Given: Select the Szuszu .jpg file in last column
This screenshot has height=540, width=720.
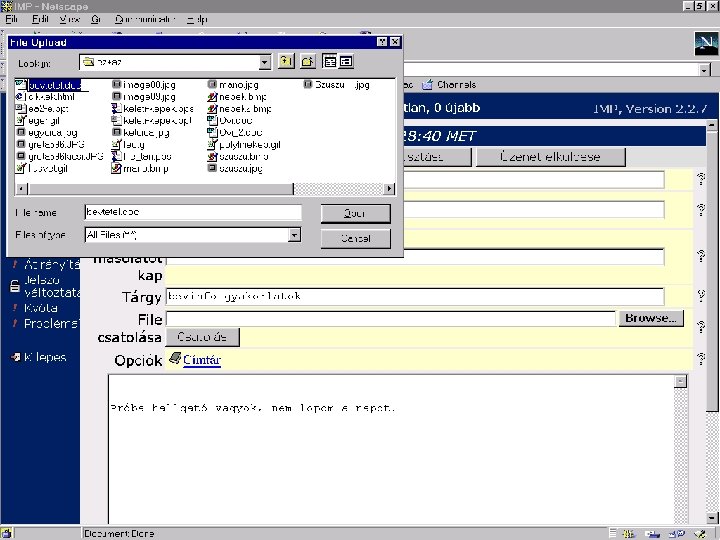Looking at the screenshot, I should point(337,85).
